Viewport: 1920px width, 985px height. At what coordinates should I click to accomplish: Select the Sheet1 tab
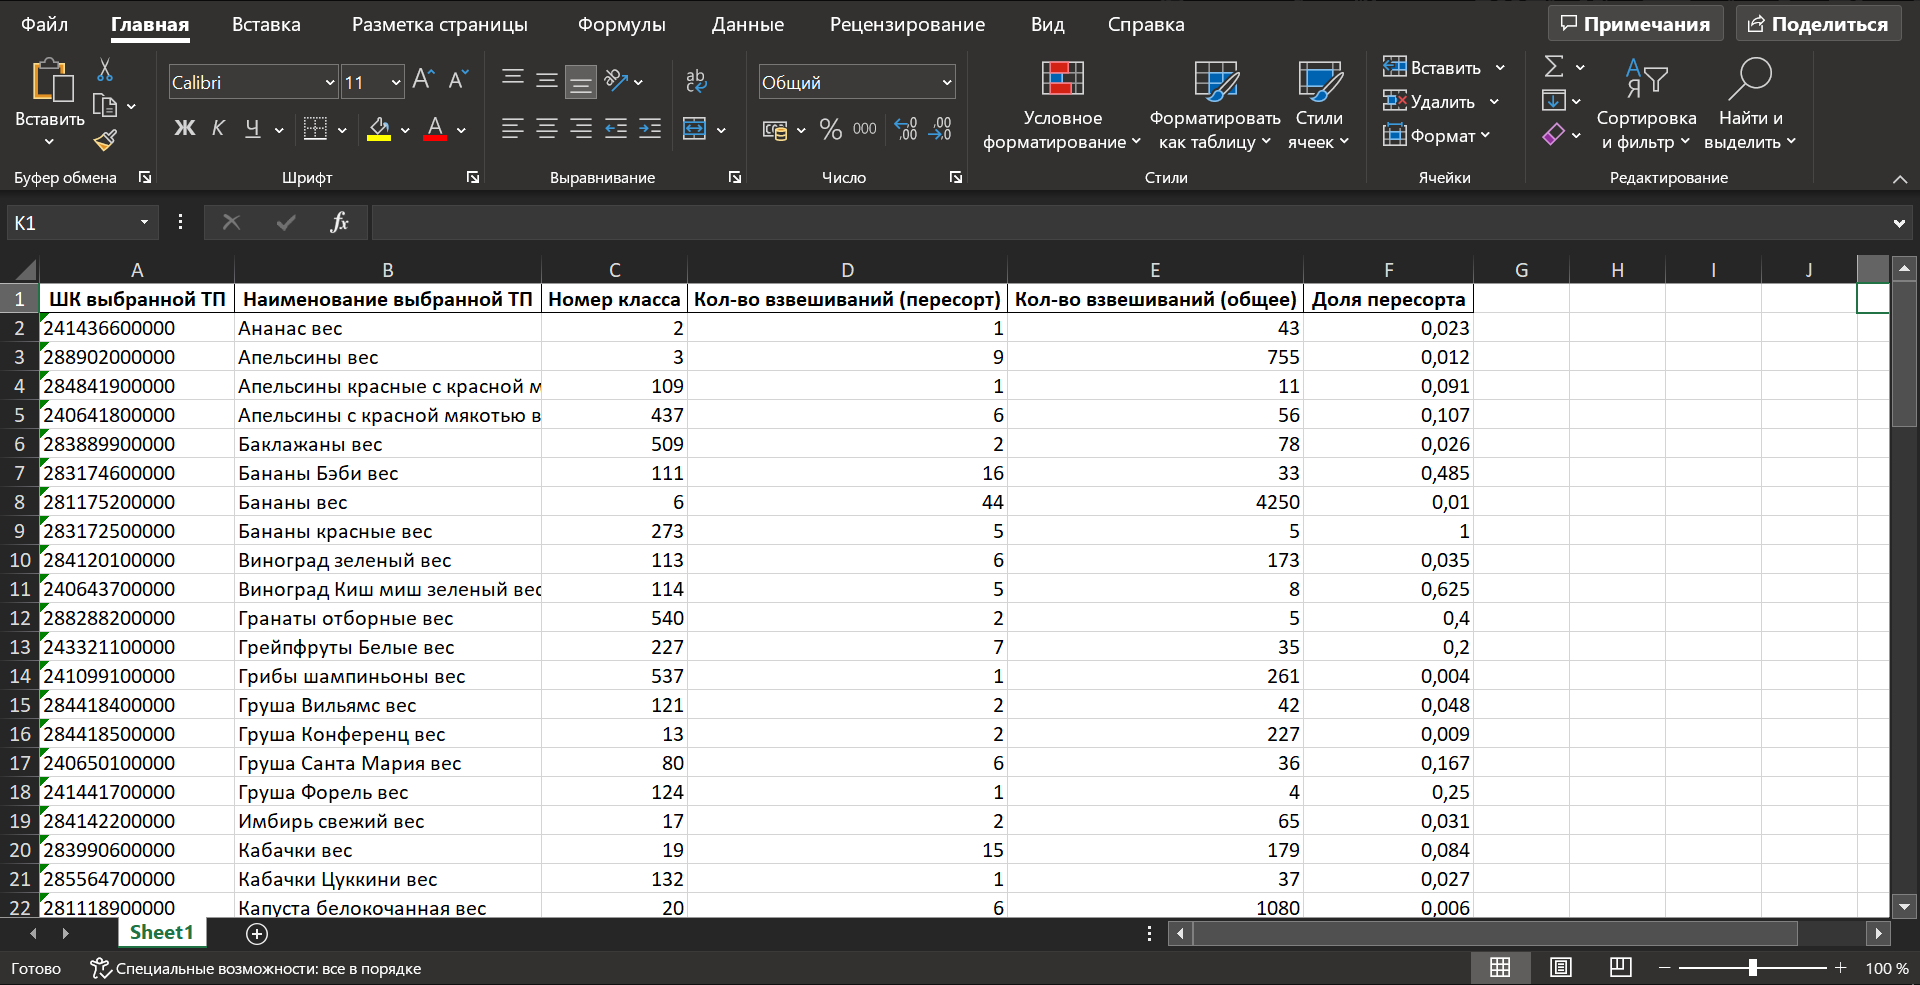coord(162,933)
